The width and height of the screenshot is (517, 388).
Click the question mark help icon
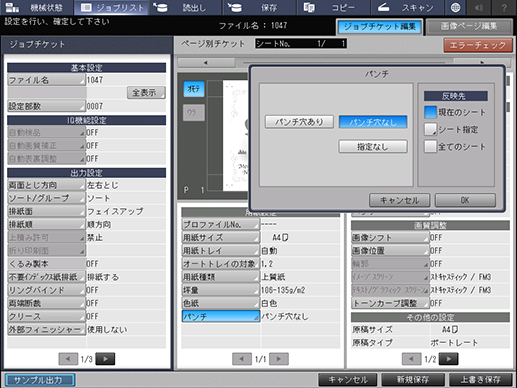coord(504,7)
